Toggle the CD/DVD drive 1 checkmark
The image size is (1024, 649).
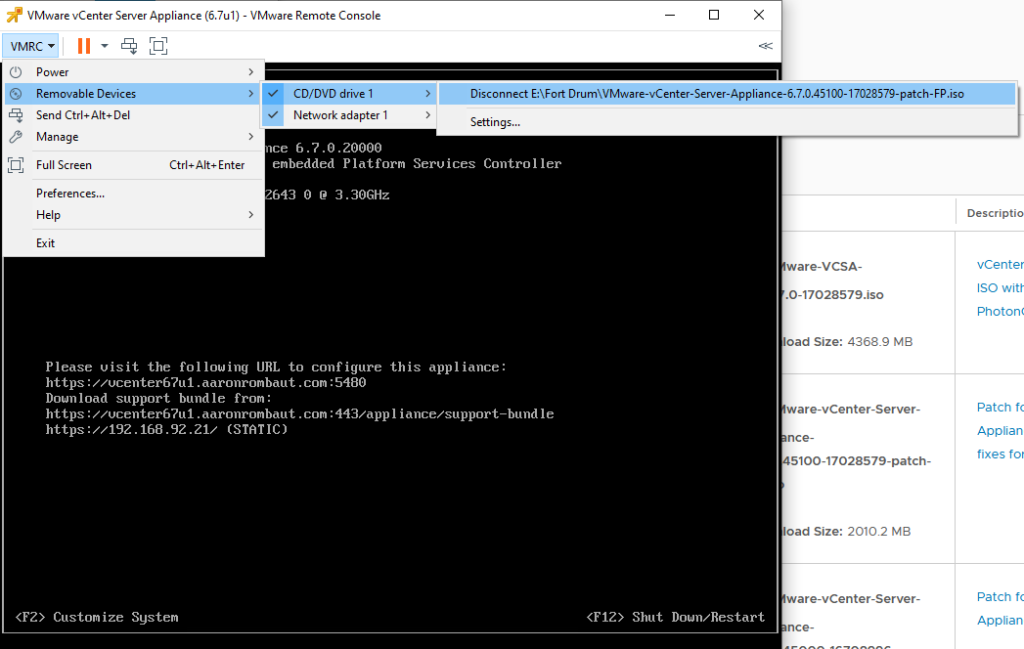click(x=274, y=94)
